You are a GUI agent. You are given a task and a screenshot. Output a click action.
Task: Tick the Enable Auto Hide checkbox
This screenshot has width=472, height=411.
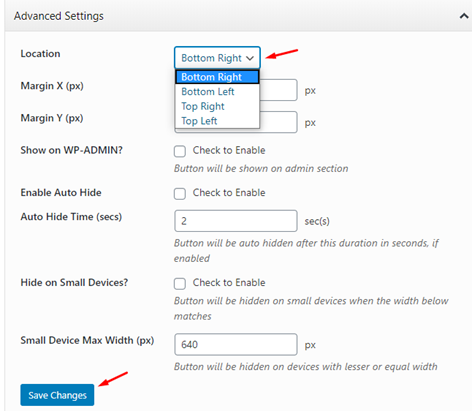click(x=180, y=194)
